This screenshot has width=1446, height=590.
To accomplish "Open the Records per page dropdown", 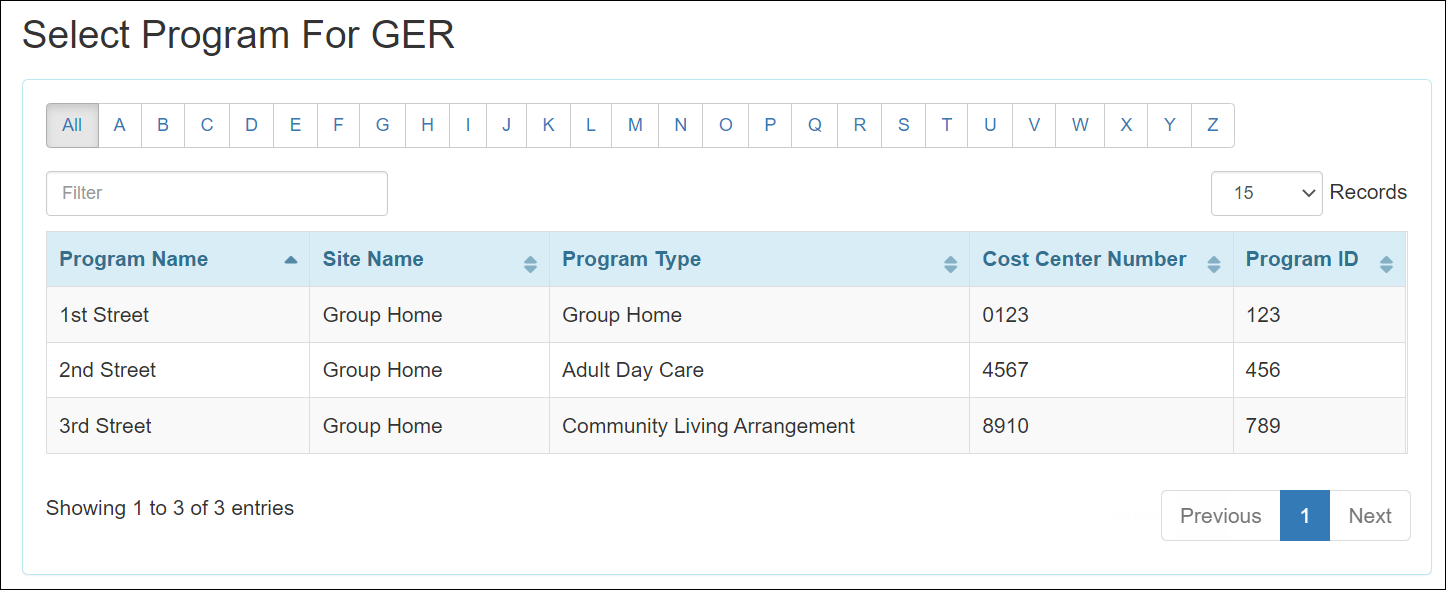I will tap(1266, 193).
